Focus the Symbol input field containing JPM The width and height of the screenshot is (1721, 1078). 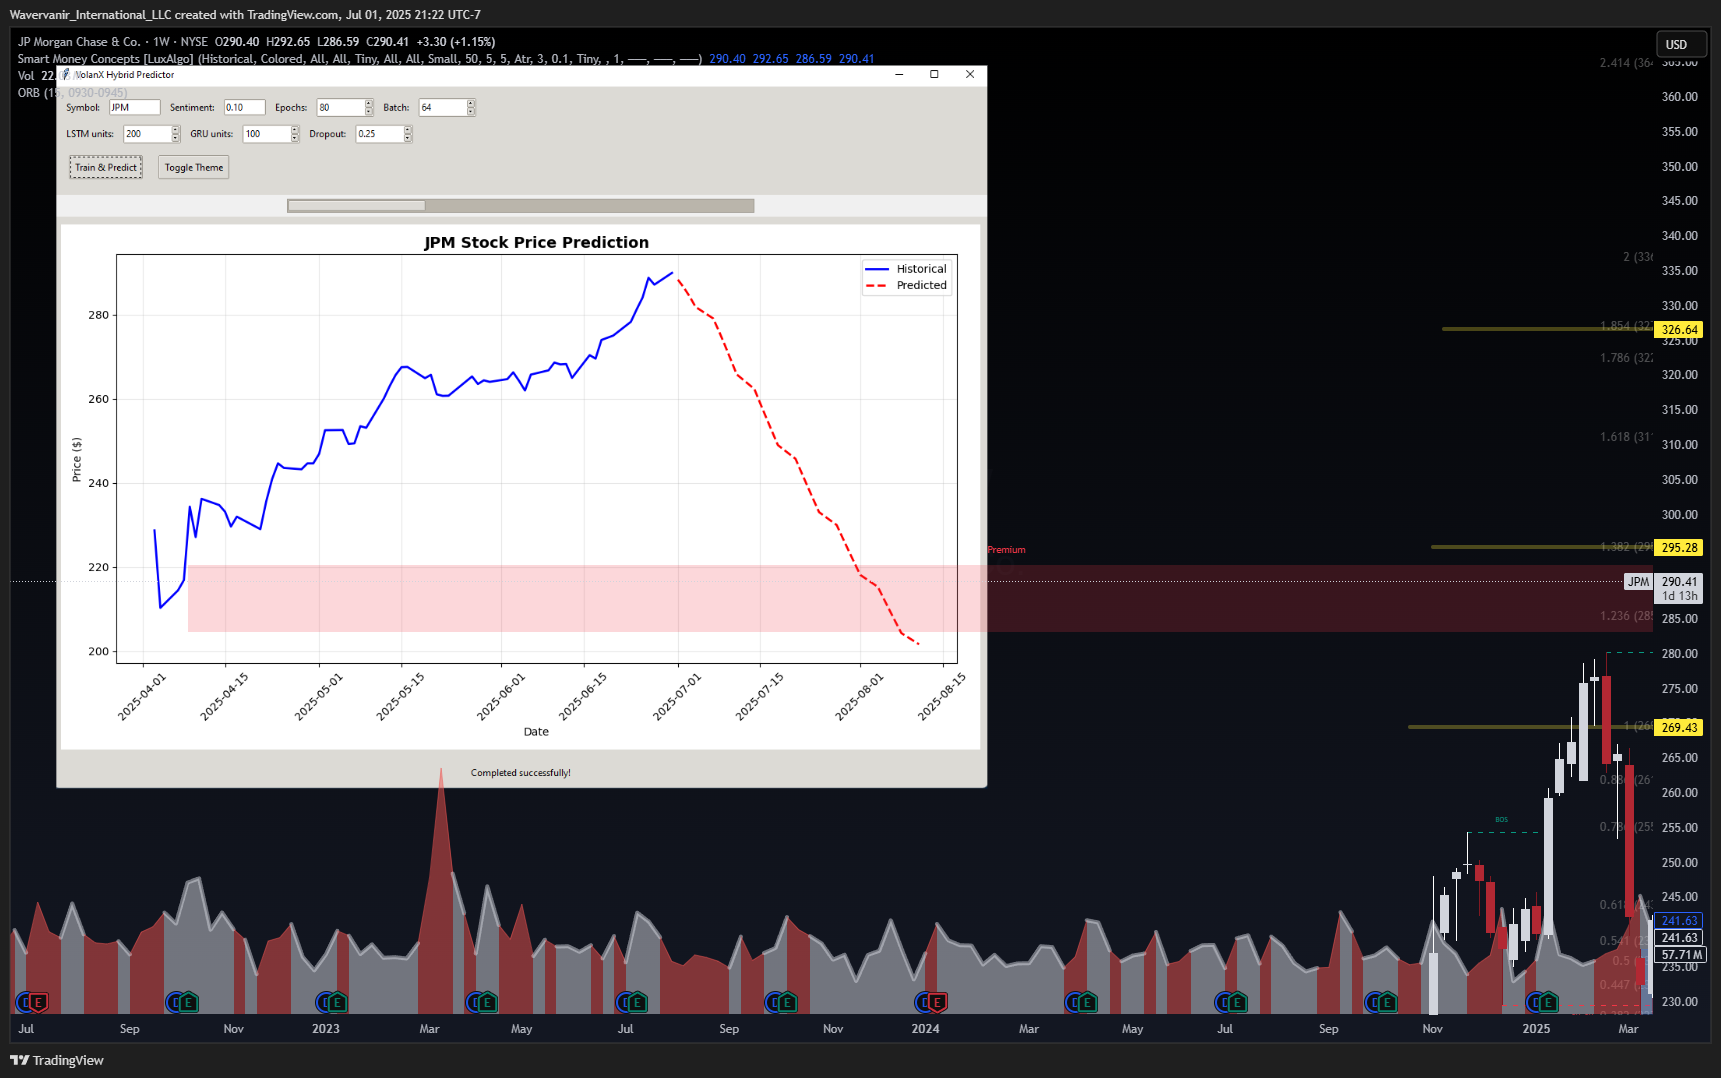pyautogui.click(x=134, y=107)
